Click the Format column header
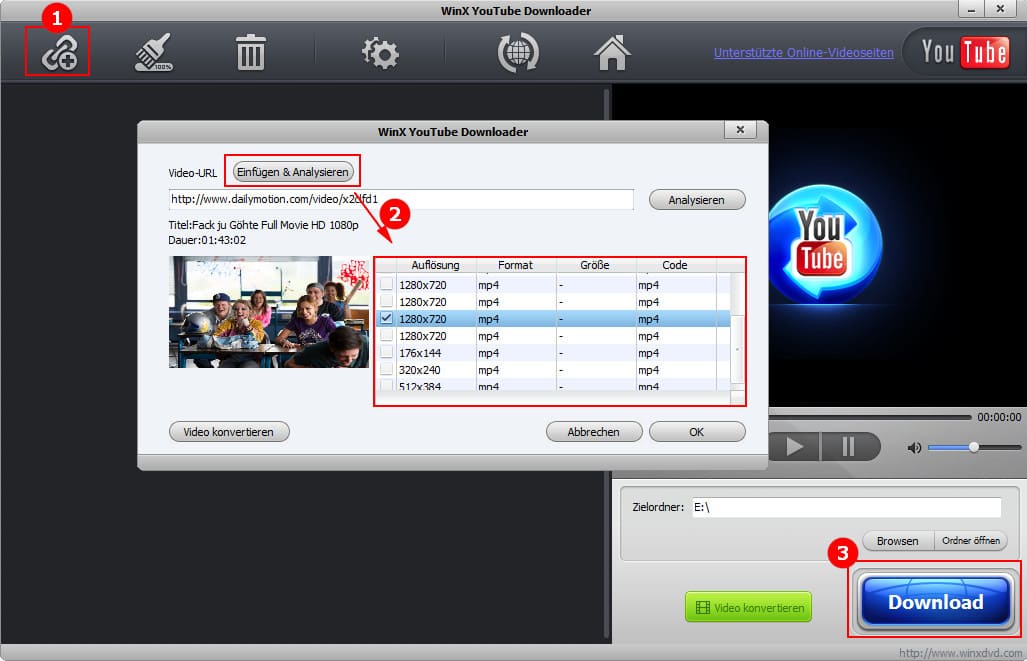Screen dimensions: 1027x661 point(515,265)
